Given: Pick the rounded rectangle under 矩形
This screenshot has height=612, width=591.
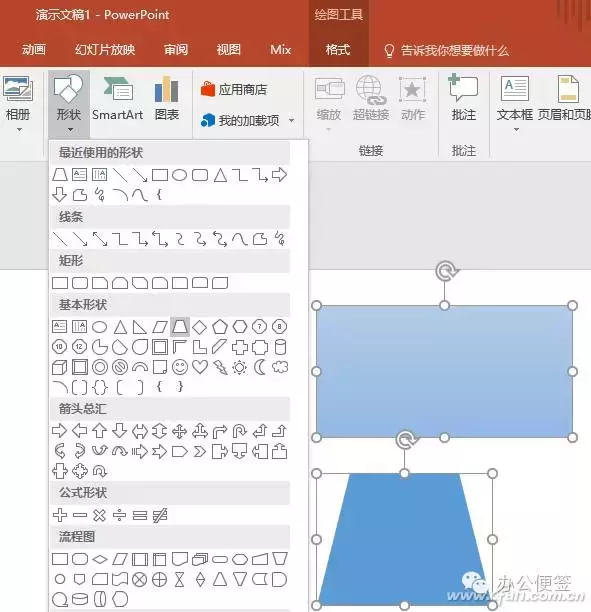Looking at the screenshot, I should [80, 283].
